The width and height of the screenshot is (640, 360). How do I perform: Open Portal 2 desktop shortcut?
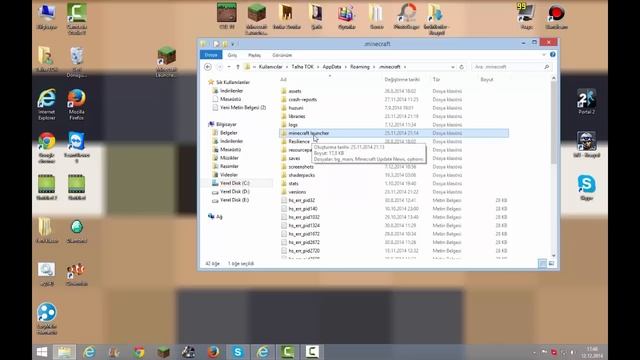587,102
